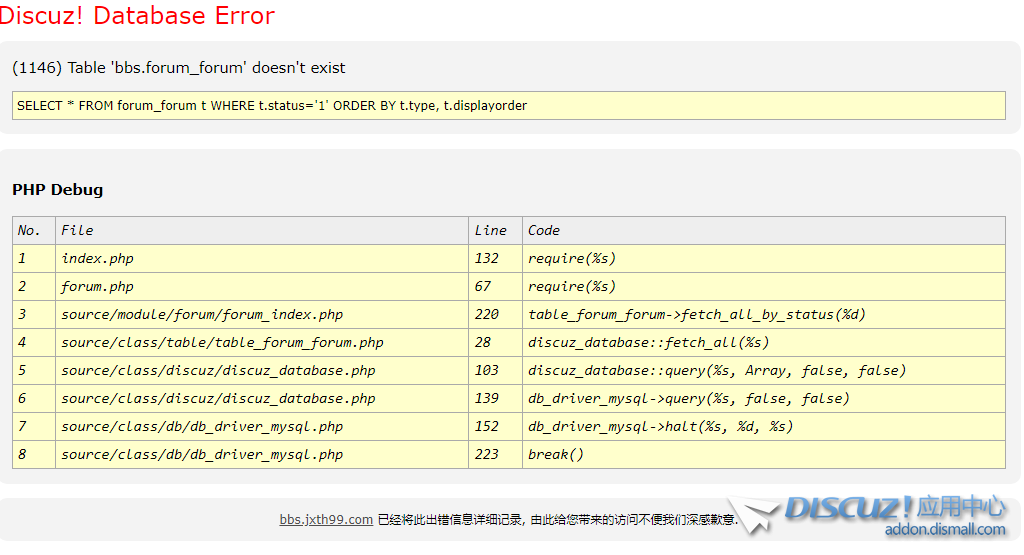Select the discuz_database.php file cell in row 5
Viewport: 1024px width, 555px height.
tap(262, 371)
